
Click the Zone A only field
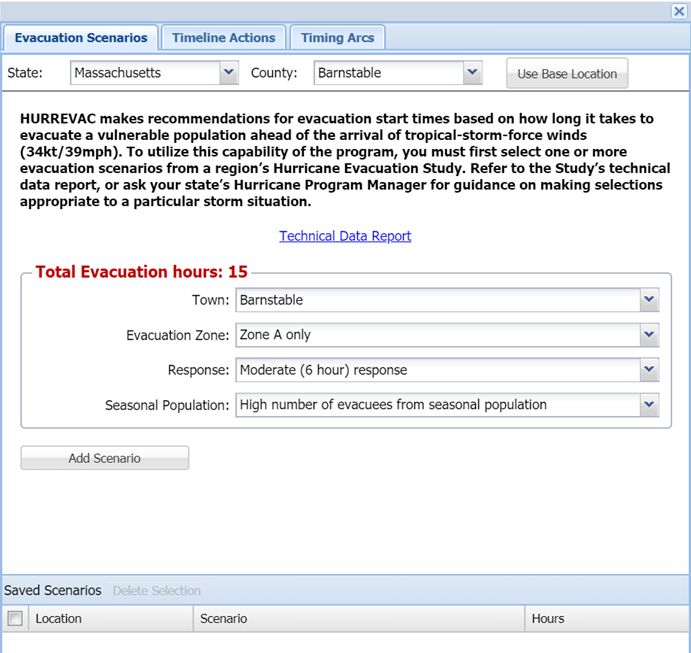click(x=438, y=335)
